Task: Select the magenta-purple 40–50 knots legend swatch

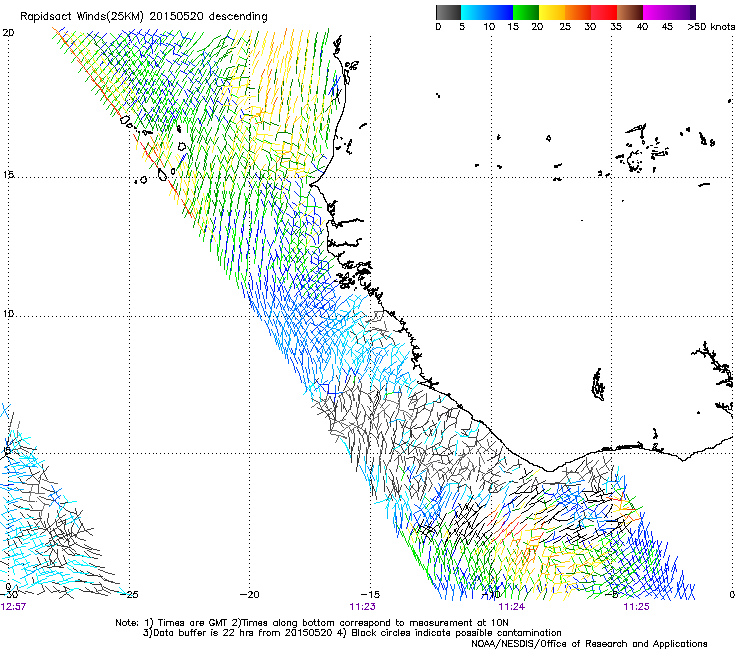Action: [669, 12]
